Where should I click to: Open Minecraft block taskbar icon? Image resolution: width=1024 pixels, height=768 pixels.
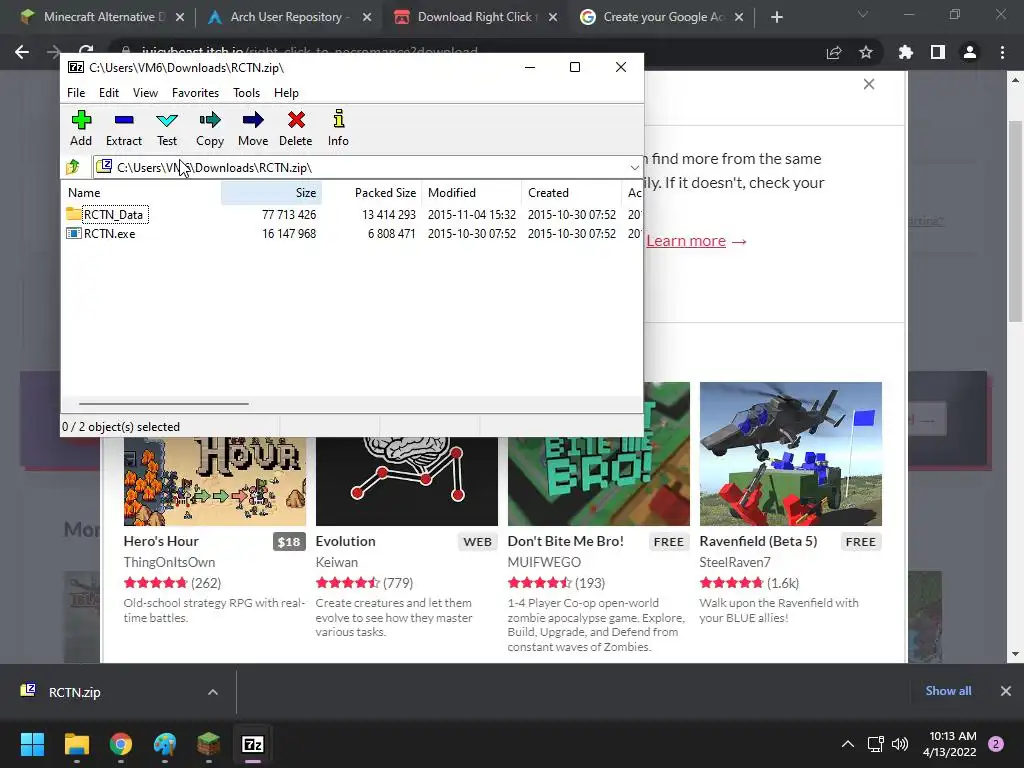click(208, 744)
